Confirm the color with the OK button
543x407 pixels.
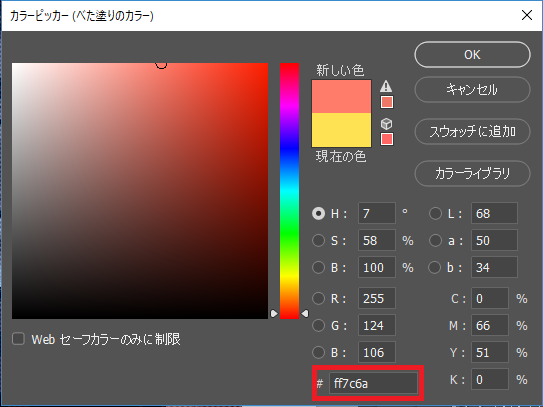click(x=472, y=55)
